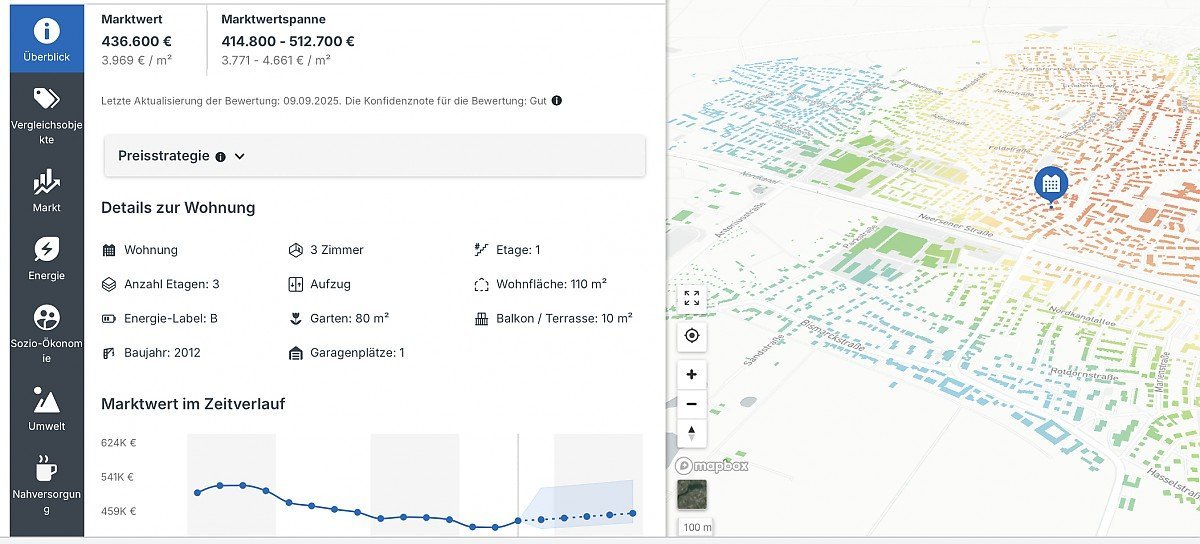Viewport: 1200px width, 544px height.
Task: Expand the Preisstrategie chevron
Action: (240, 157)
